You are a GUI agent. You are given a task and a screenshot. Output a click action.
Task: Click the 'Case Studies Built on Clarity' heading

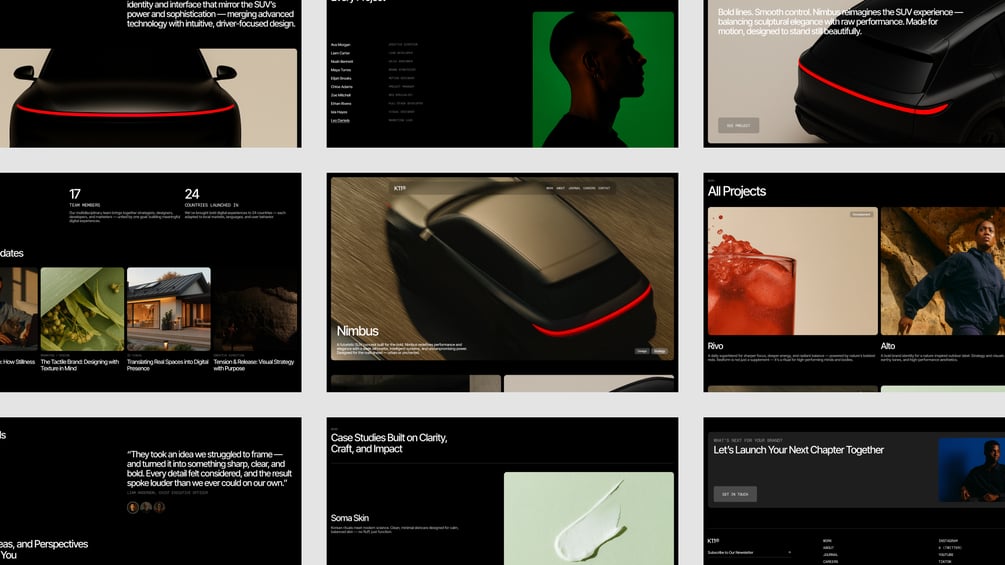click(x=389, y=443)
